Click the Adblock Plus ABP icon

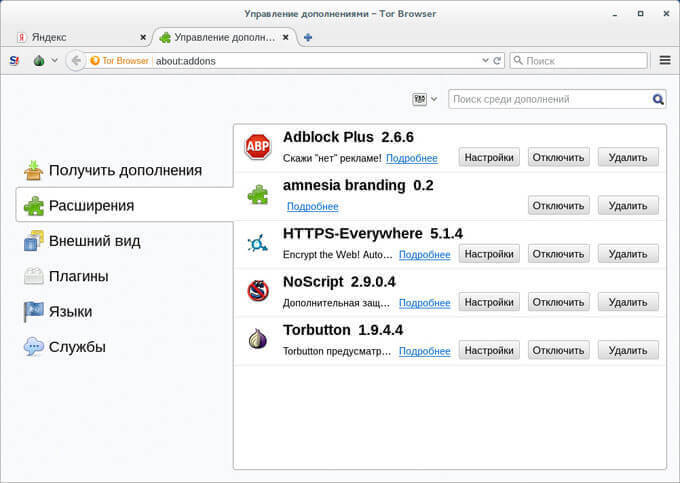258,147
